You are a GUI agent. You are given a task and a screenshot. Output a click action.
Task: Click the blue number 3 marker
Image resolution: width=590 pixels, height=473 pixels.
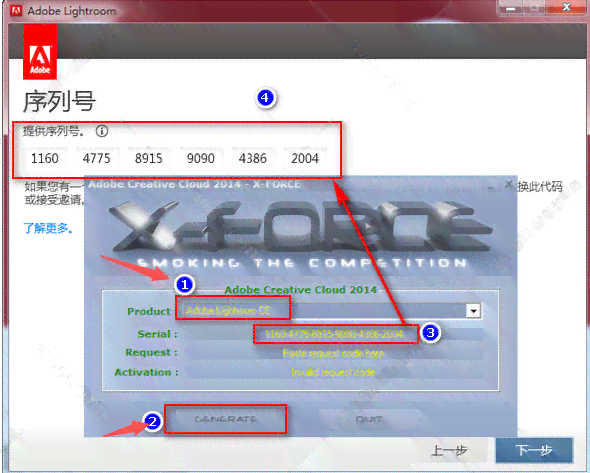(x=430, y=333)
